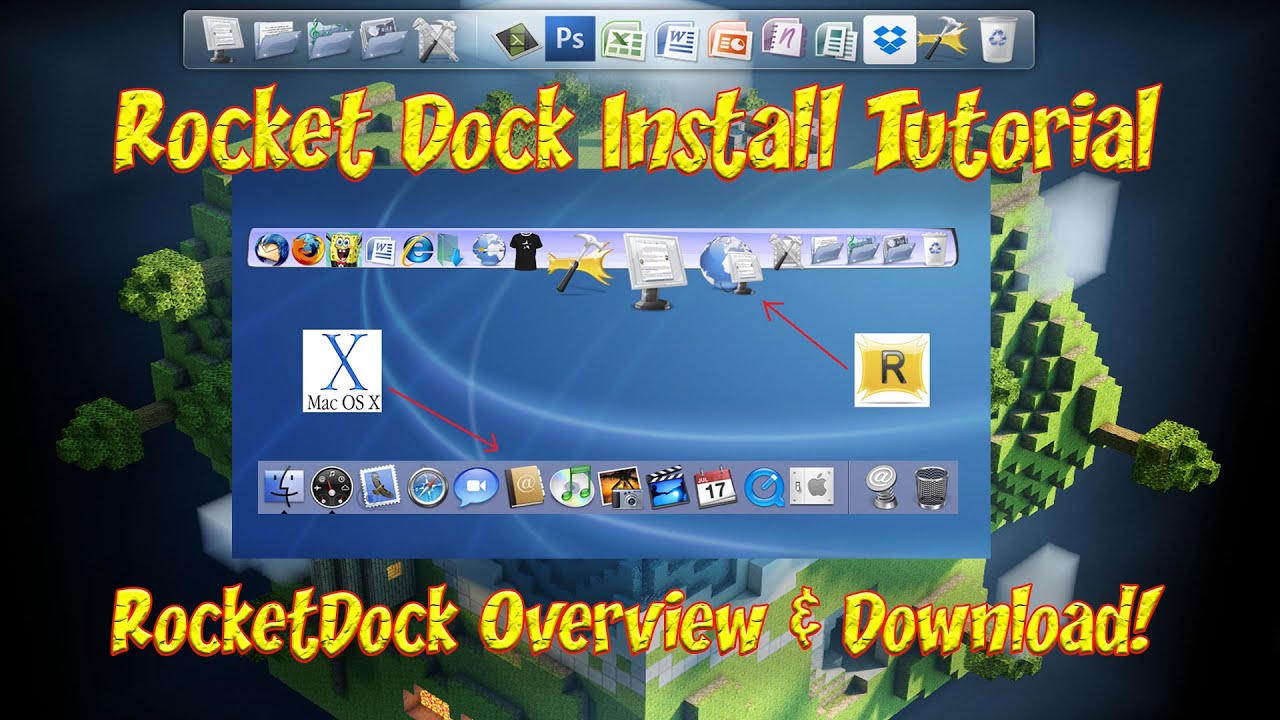Open the documents folder in the curved dock

click(829, 250)
